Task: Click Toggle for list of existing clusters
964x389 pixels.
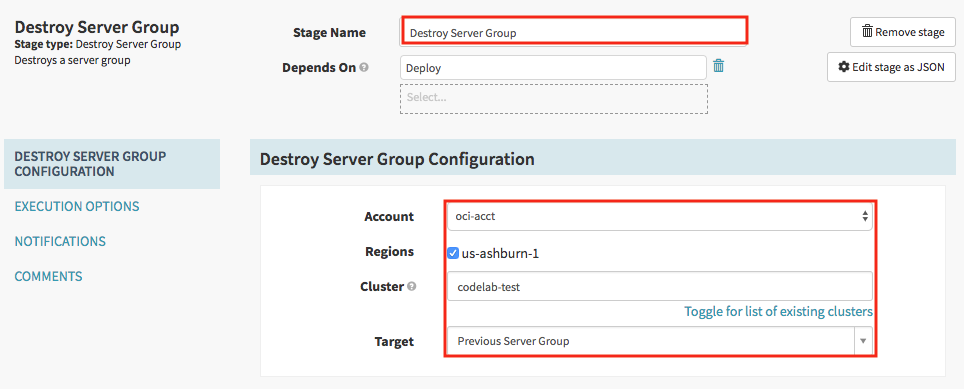Action: pos(778,312)
